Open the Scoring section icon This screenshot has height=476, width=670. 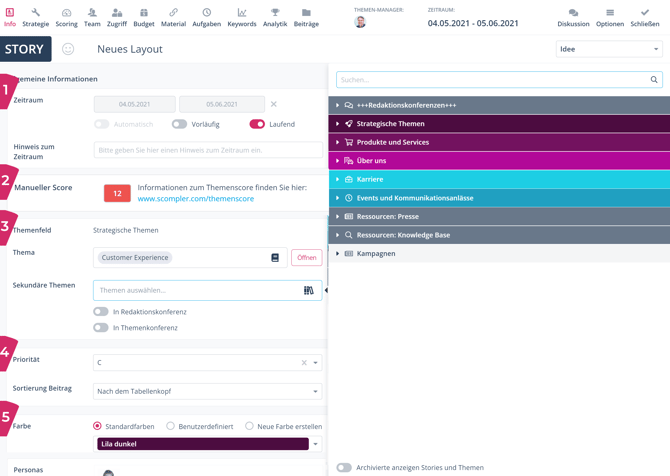[66, 13]
